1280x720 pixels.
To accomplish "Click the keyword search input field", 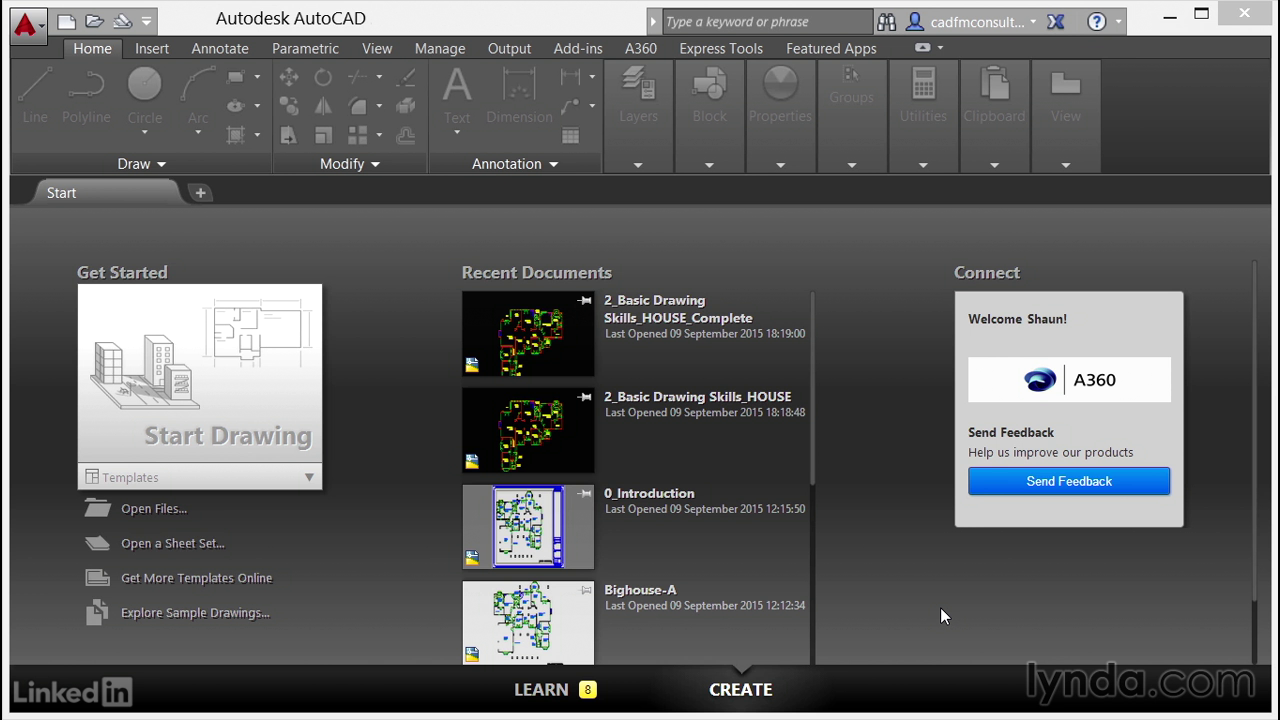I will [x=767, y=22].
